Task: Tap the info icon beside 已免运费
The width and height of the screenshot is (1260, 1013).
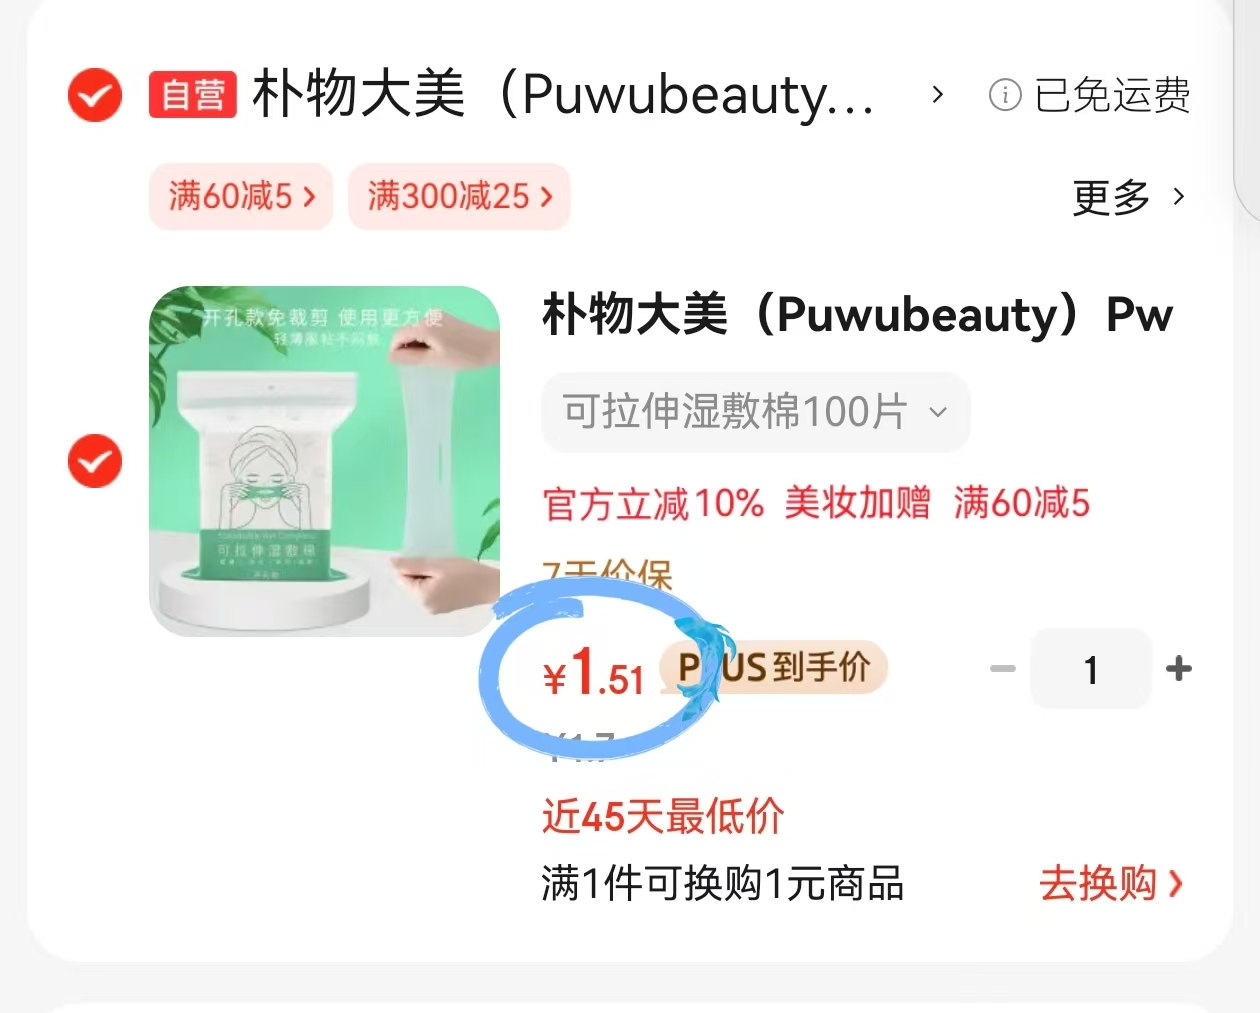Action: pos(1005,95)
